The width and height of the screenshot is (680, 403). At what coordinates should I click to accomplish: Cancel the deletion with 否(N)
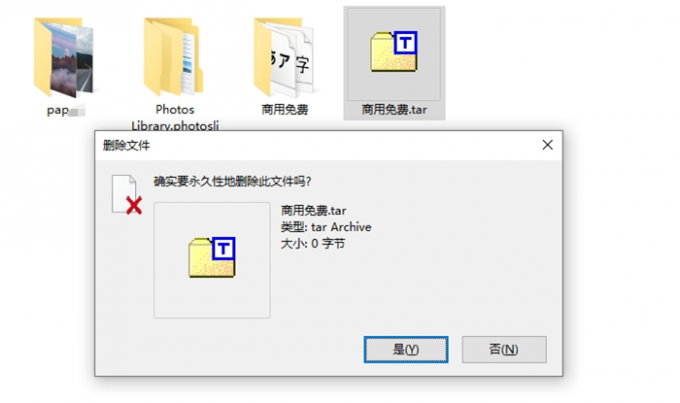pos(504,349)
